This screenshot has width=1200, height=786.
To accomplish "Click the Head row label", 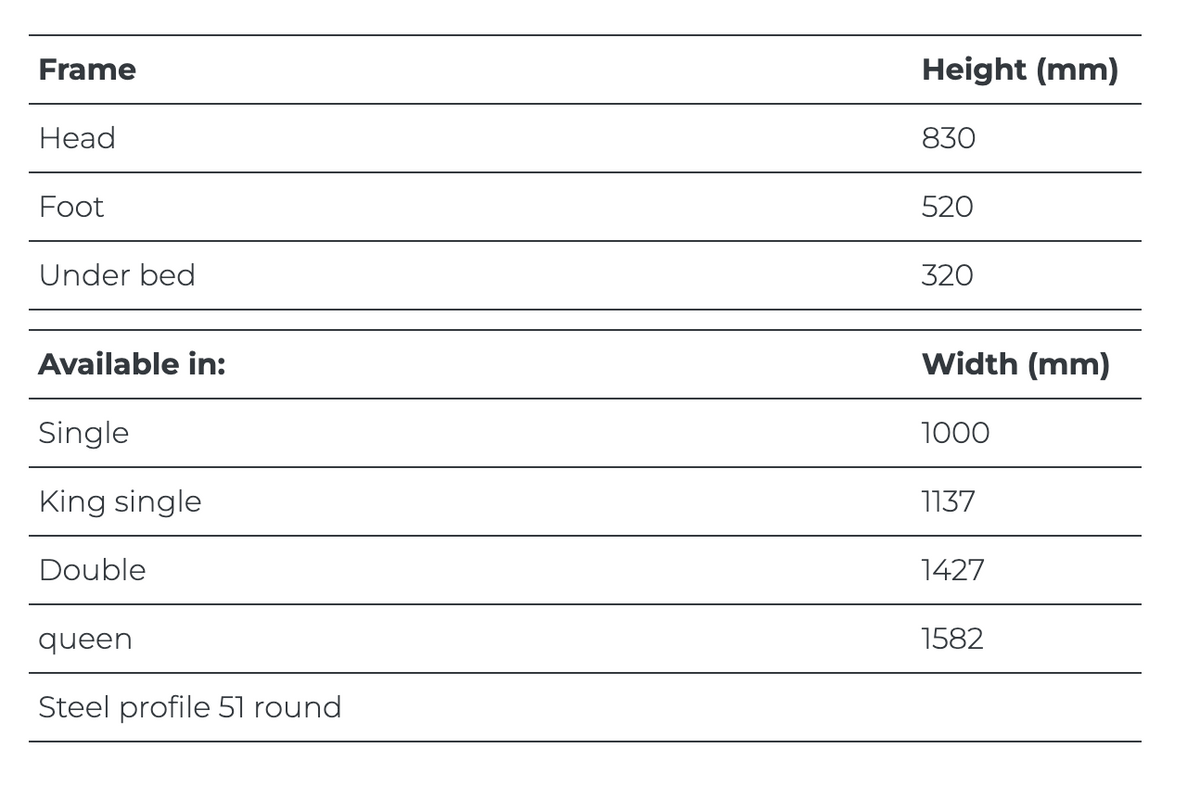I will click(77, 138).
